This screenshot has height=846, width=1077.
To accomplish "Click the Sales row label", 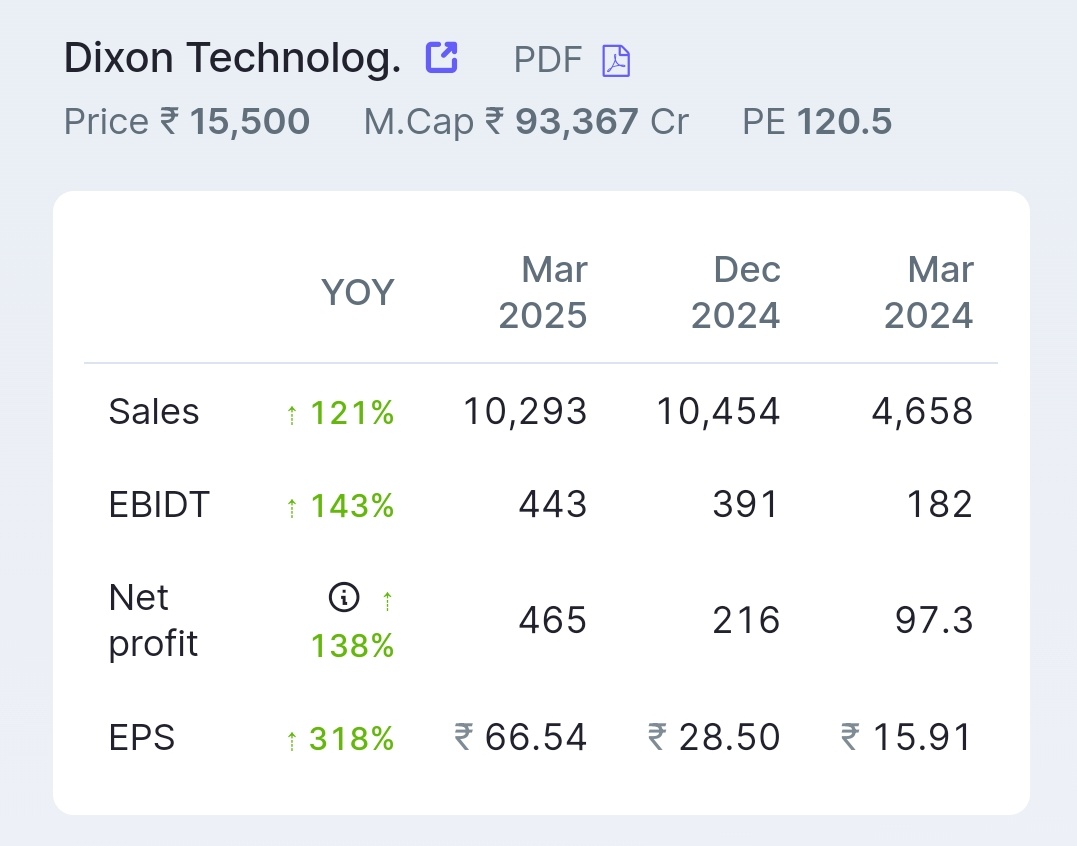I will coord(154,412).
